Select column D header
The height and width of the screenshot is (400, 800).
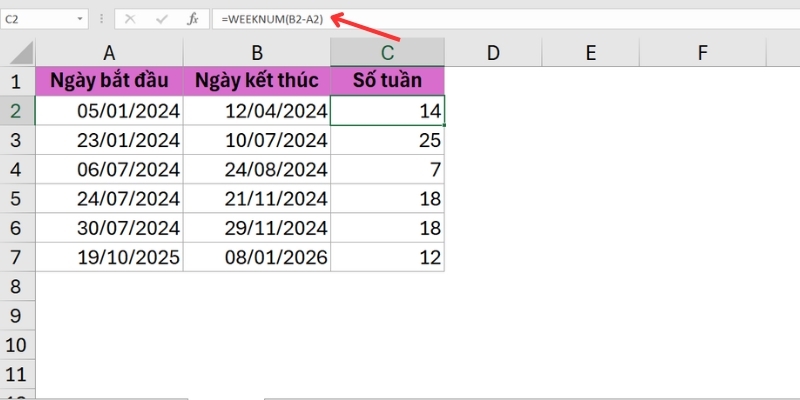[492, 52]
